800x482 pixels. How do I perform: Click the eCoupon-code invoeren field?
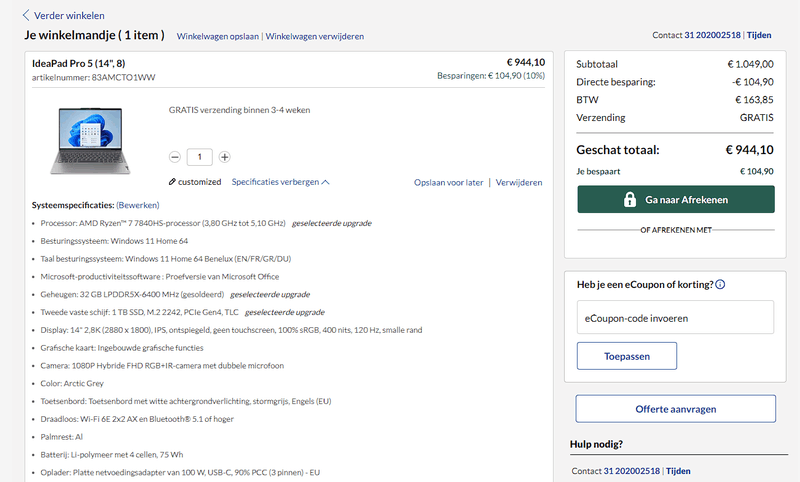click(x=675, y=318)
